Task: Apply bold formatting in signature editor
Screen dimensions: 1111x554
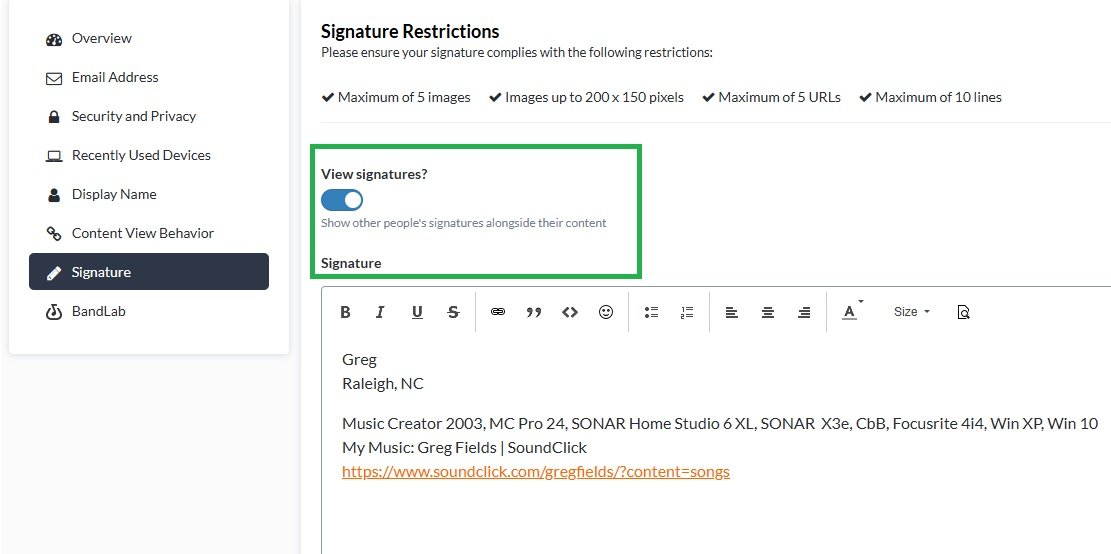Action: pyautogui.click(x=345, y=312)
